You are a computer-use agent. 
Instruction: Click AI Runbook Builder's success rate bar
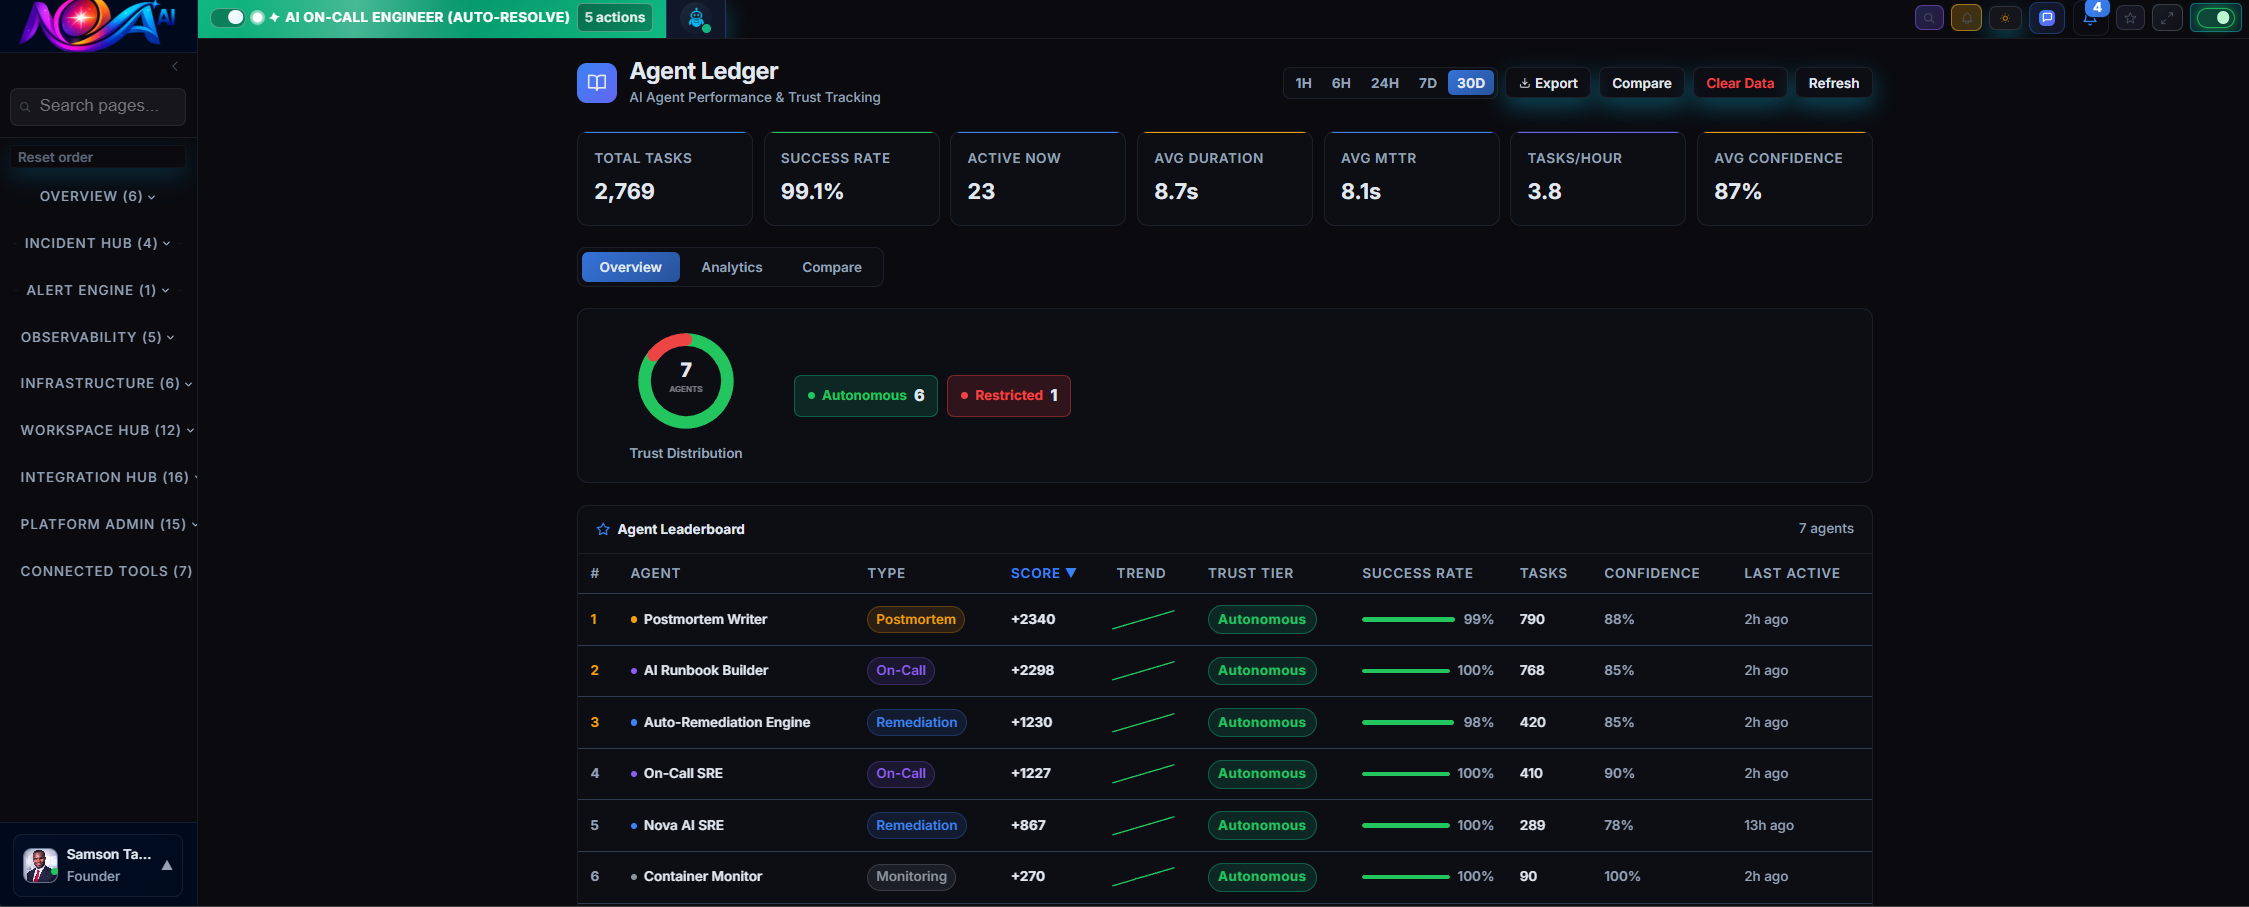click(x=1407, y=670)
